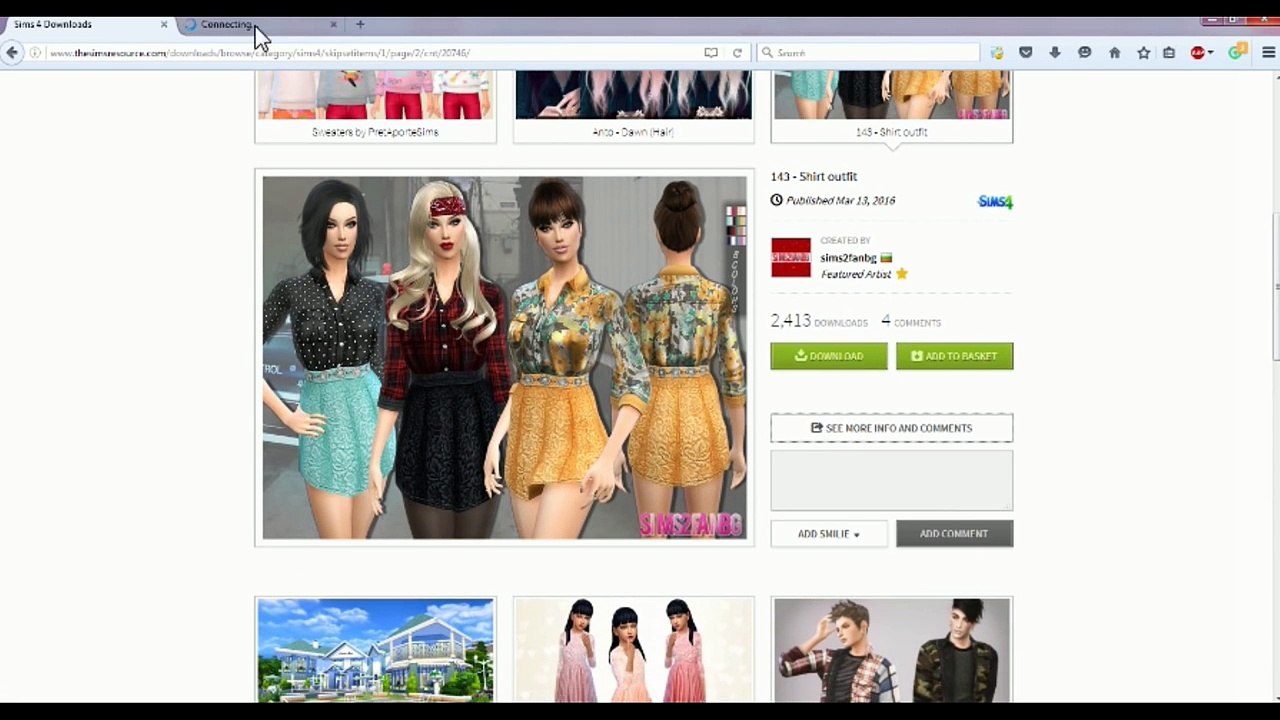Open the colorful extension icon beside Search box

tap(997, 53)
